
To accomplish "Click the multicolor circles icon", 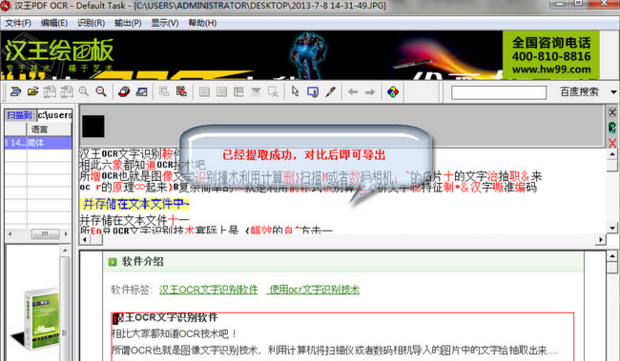I will click(393, 92).
